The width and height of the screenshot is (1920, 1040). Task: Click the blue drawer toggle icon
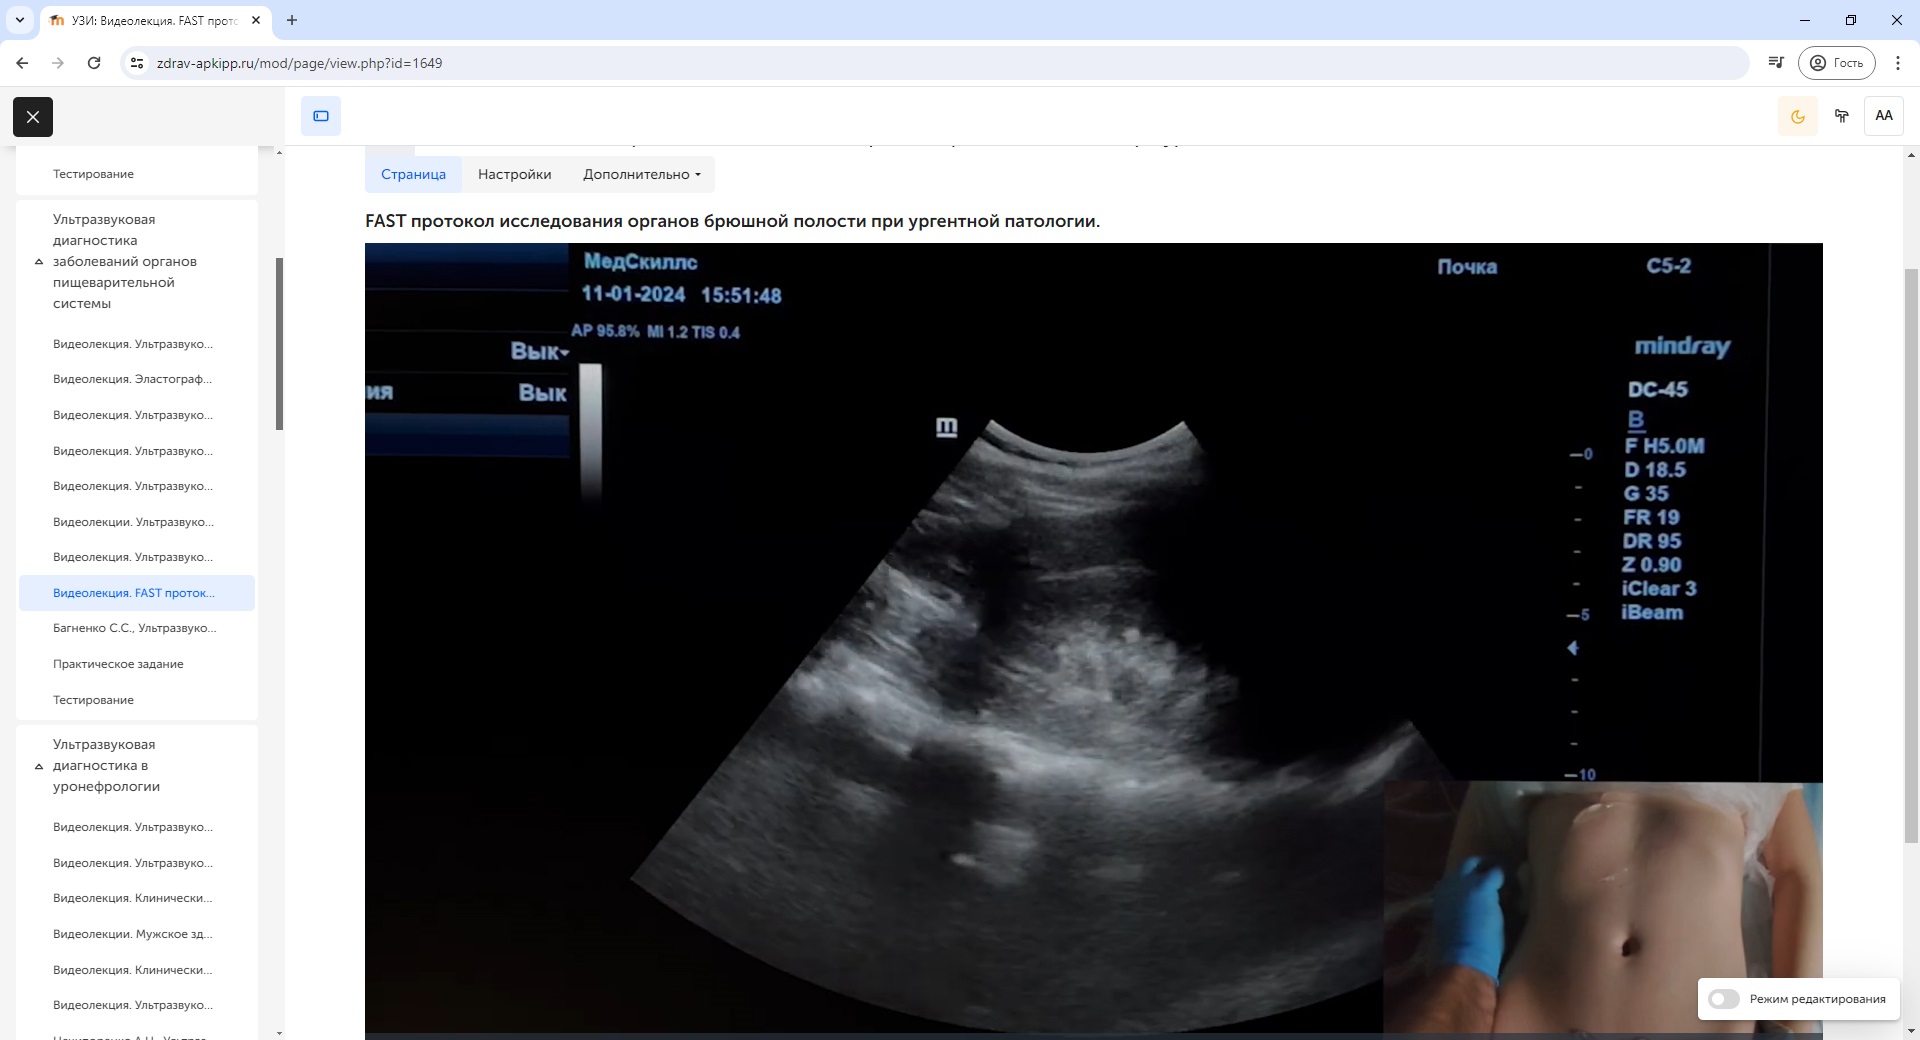321,116
